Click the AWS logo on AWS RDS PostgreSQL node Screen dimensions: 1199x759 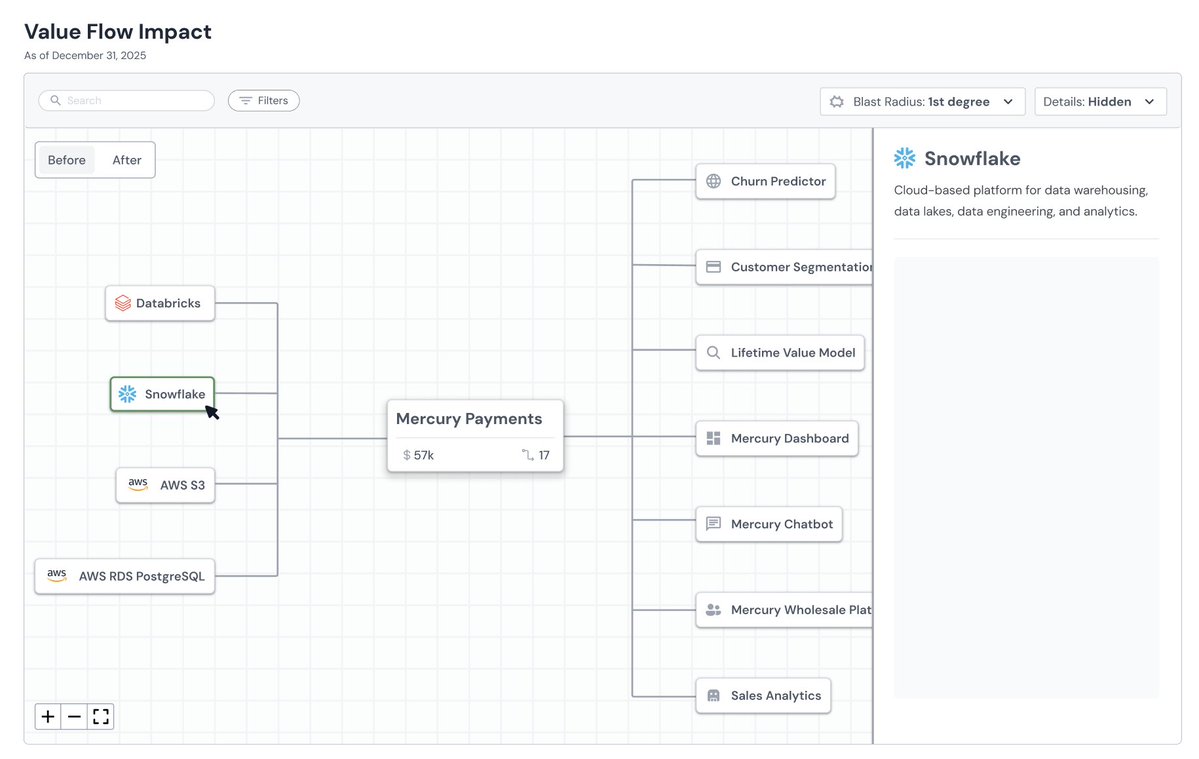[x=57, y=576]
